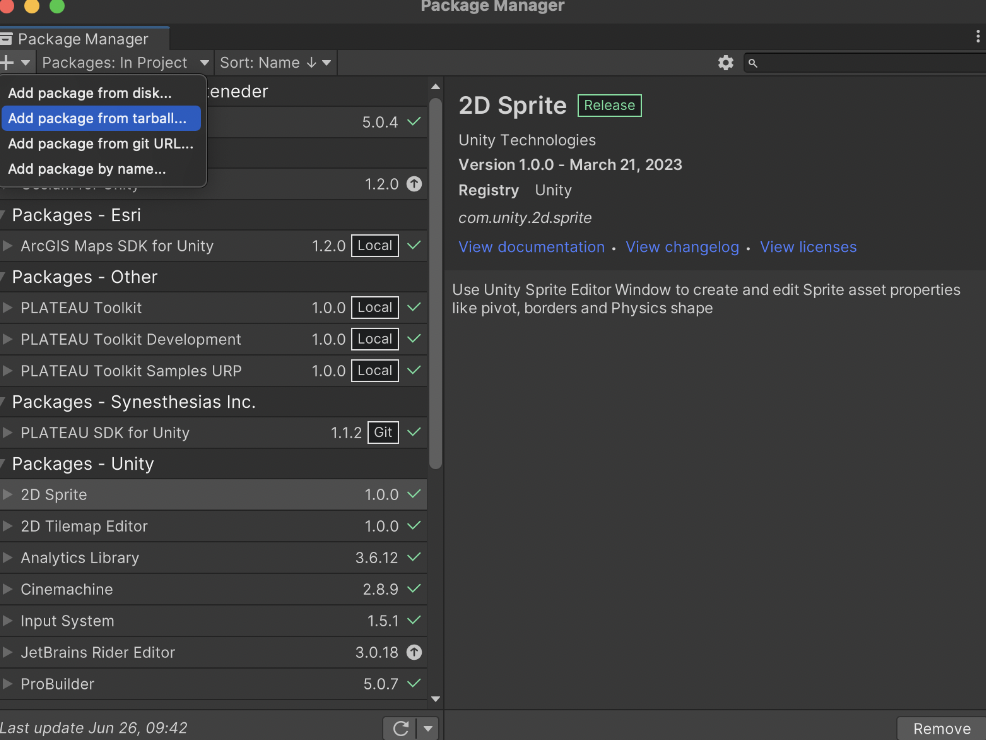Click the Unity Technologies author text
This screenshot has width=986, height=740.
point(527,140)
